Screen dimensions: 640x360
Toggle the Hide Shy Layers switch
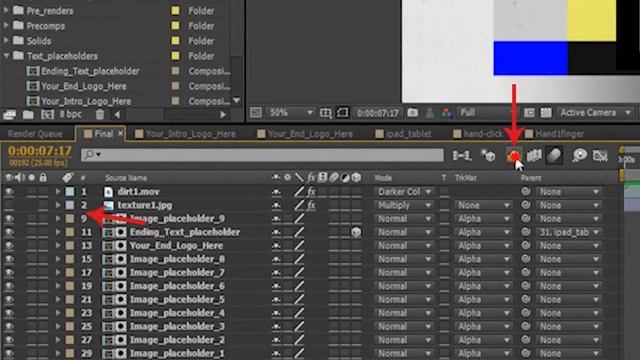[514, 156]
